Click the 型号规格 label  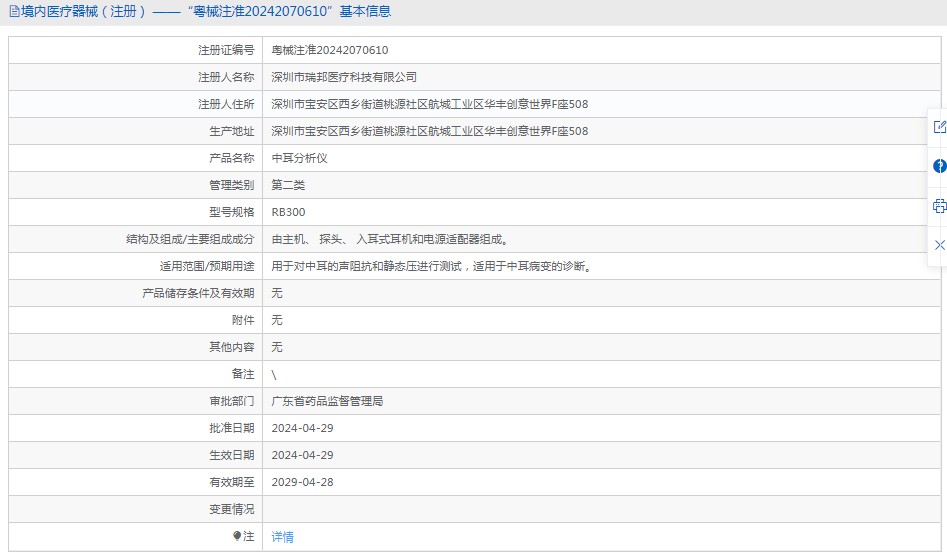click(x=231, y=212)
